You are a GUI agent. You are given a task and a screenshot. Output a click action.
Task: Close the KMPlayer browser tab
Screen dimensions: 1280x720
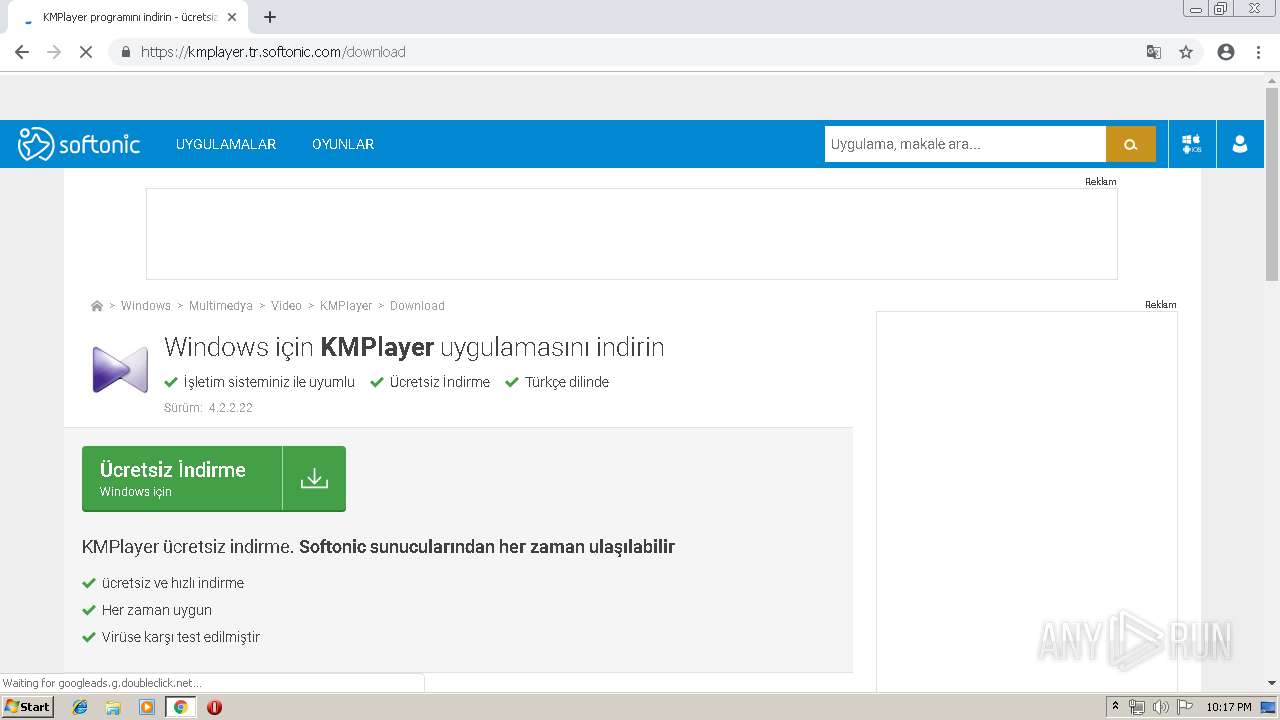pyautogui.click(x=232, y=17)
